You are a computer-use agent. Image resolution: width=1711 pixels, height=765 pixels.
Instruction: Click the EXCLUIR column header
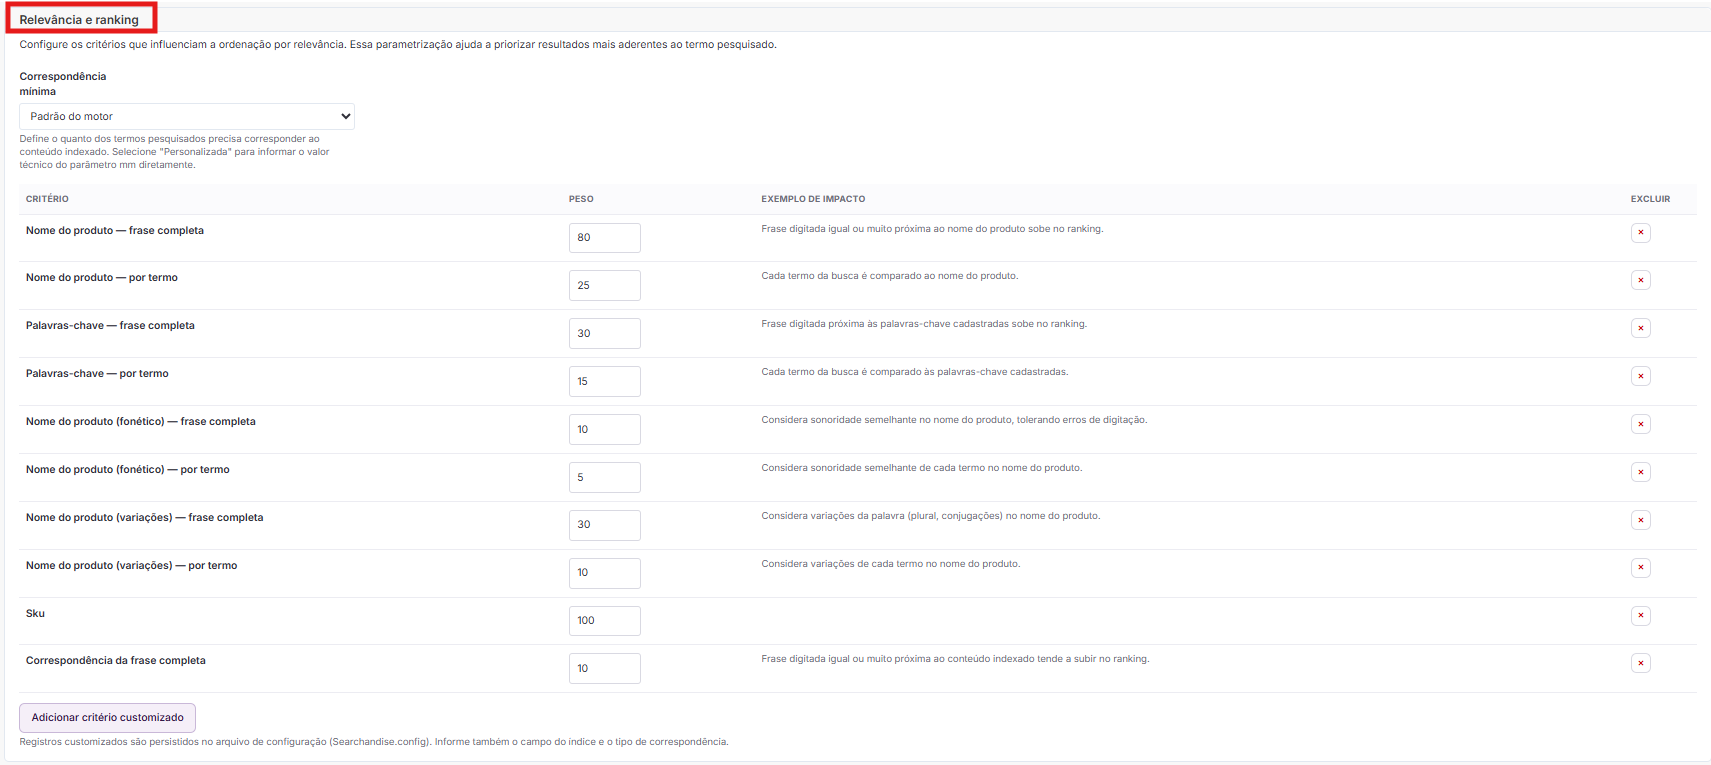coord(1650,199)
